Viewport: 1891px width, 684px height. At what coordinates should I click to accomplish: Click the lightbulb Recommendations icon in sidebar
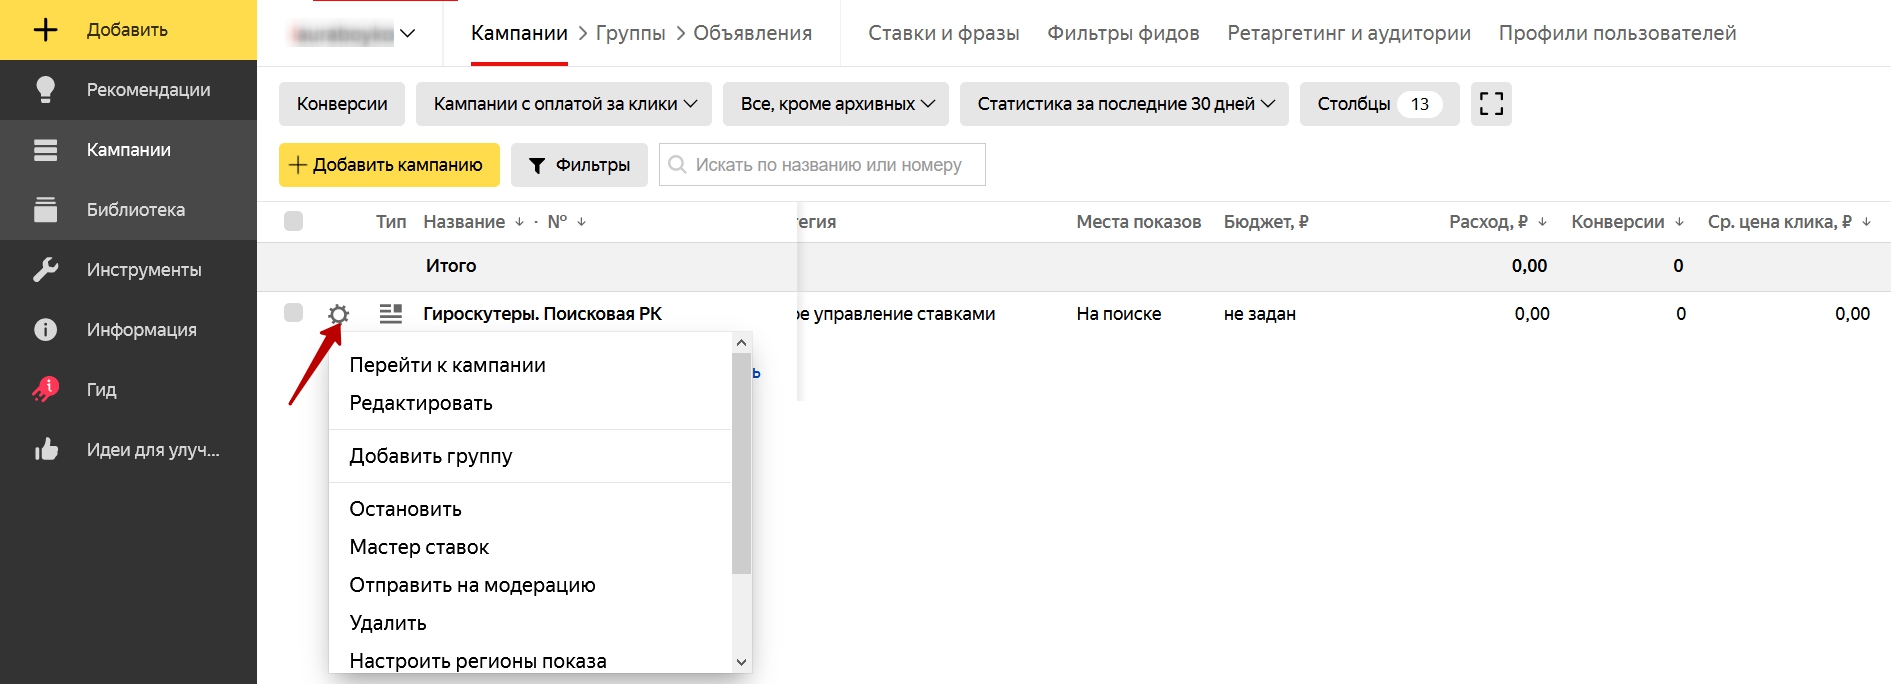[45, 90]
